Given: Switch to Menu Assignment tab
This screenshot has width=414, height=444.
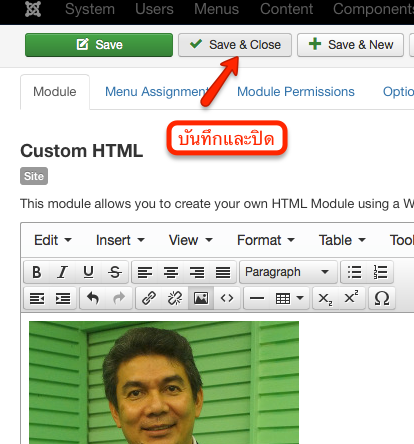Looking at the screenshot, I should click(157, 92).
